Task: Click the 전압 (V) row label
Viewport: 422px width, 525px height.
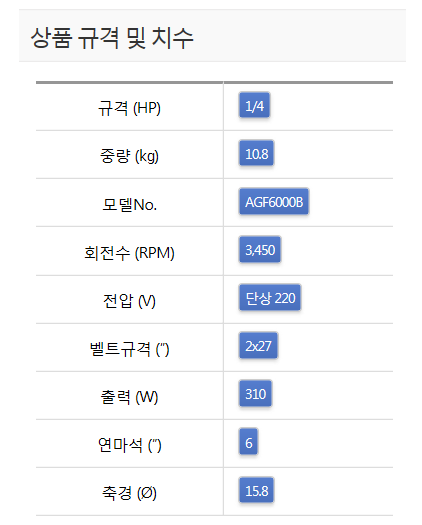Action: (x=129, y=301)
